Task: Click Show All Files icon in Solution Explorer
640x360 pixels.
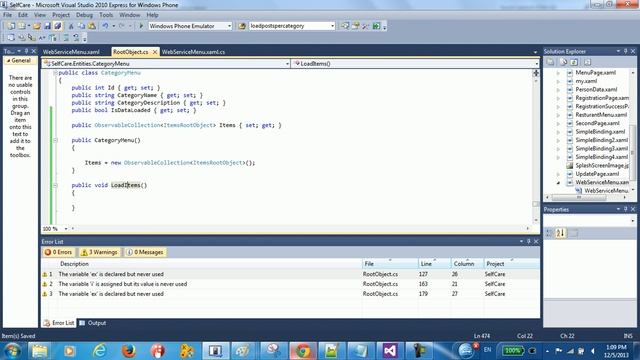Action: pyautogui.click(x=564, y=62)
